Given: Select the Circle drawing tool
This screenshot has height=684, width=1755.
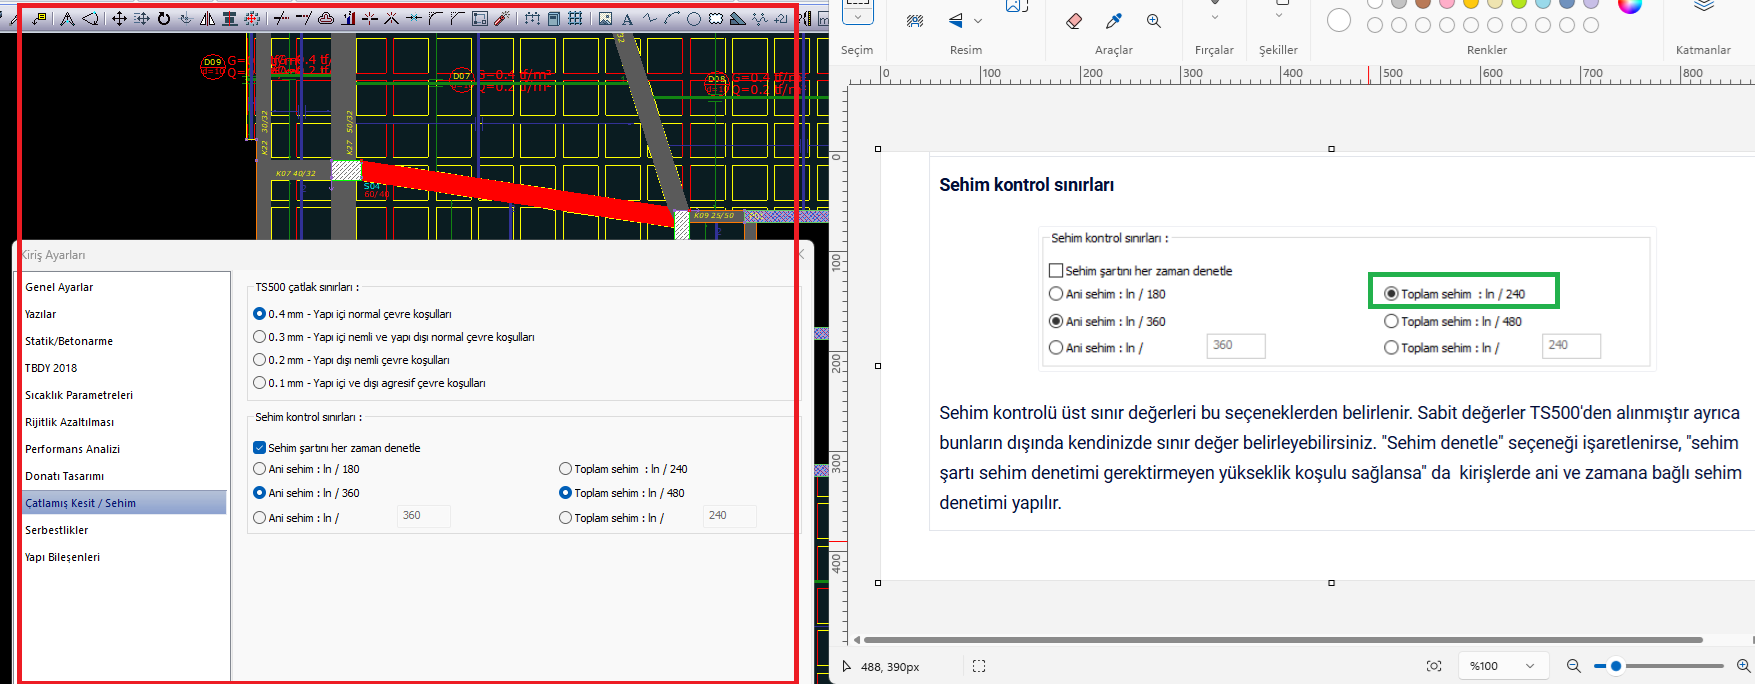Looking at the screenshot, I should 694,18.
